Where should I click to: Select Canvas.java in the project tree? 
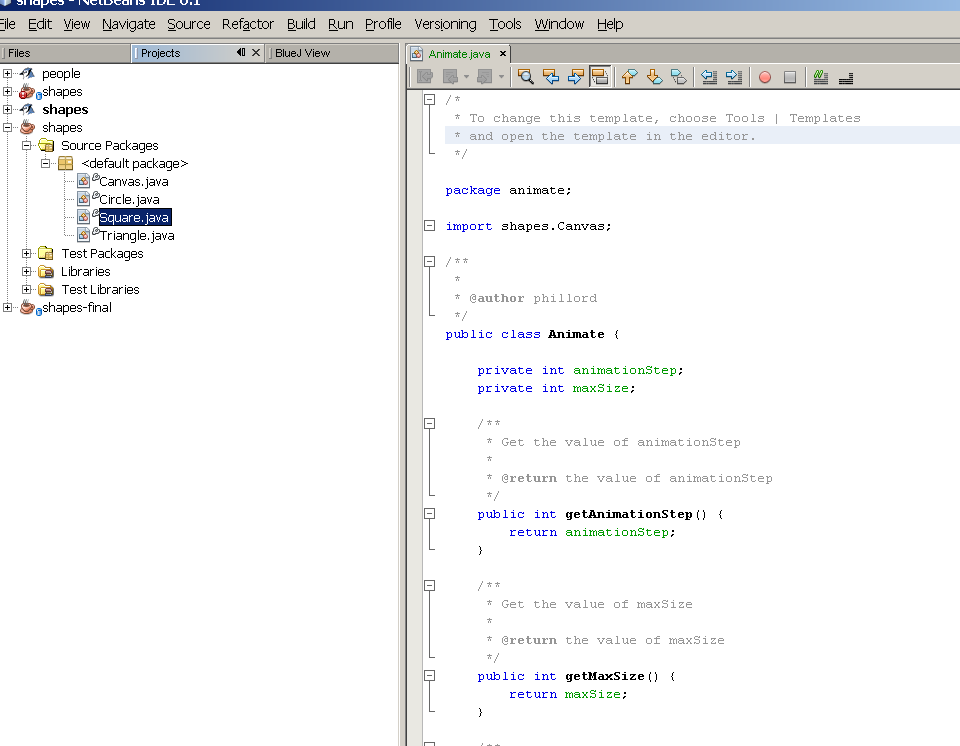pyautogui.click(x=133, y=182)
